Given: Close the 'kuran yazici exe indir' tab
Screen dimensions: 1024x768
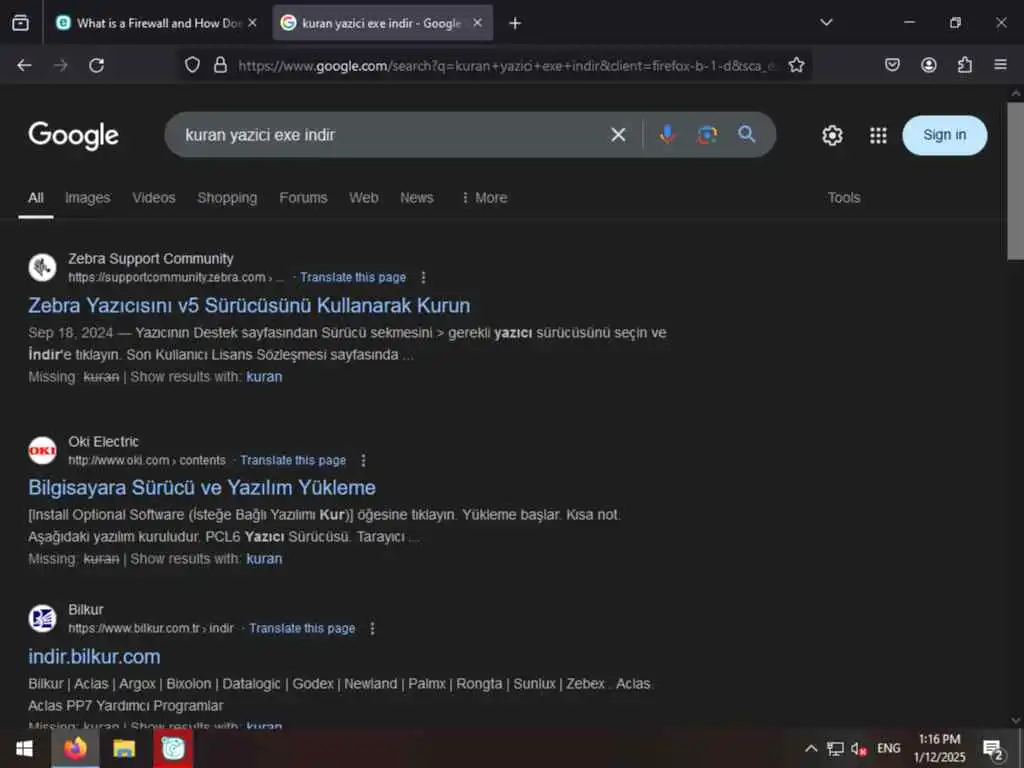Looking at the screenshot, I should pos(477,23).
